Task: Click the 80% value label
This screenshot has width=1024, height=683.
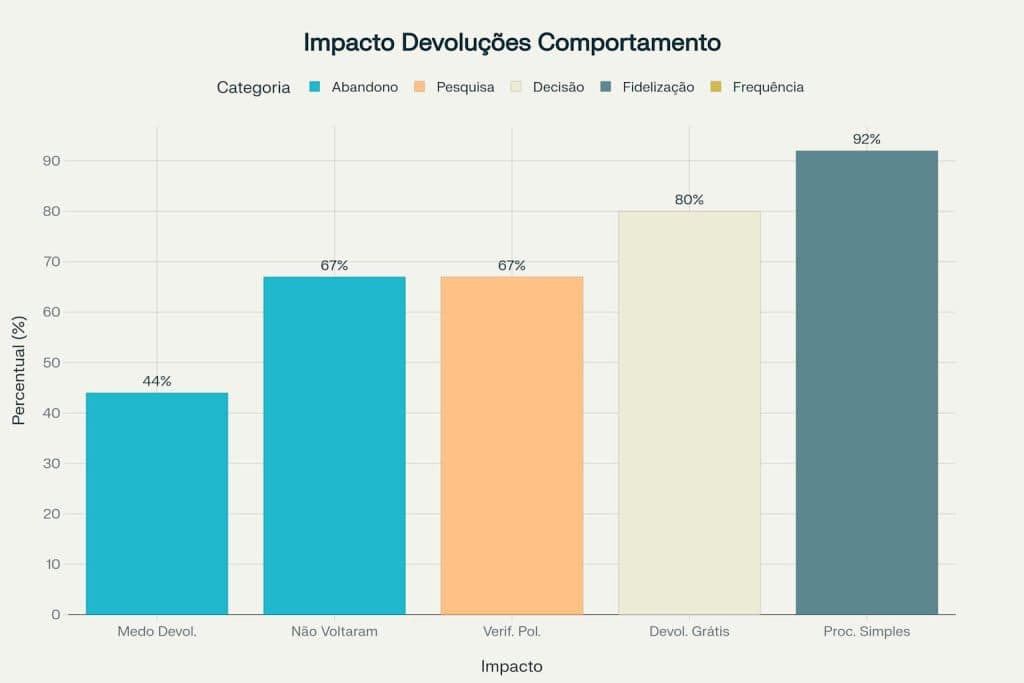Action: [689, 200]
